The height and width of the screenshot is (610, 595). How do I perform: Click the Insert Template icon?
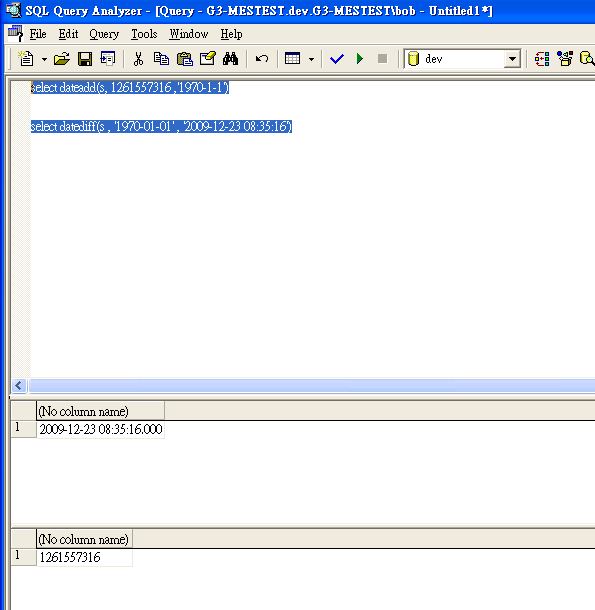pyautogui.click(x=107, y=59)
